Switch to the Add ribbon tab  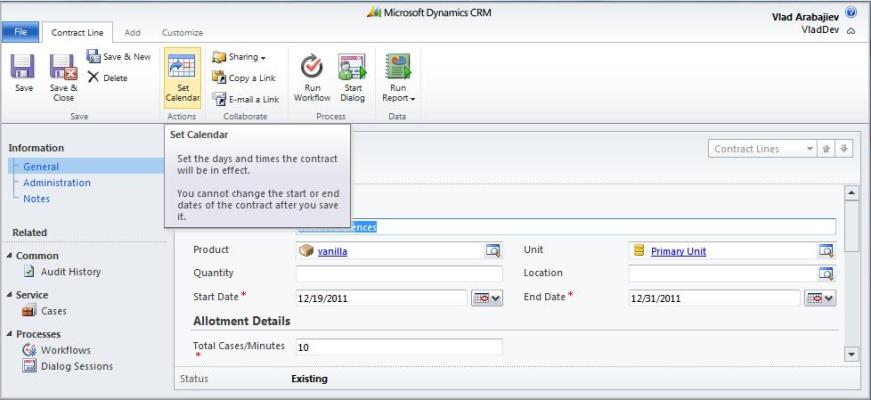click(x=132, y=33)
